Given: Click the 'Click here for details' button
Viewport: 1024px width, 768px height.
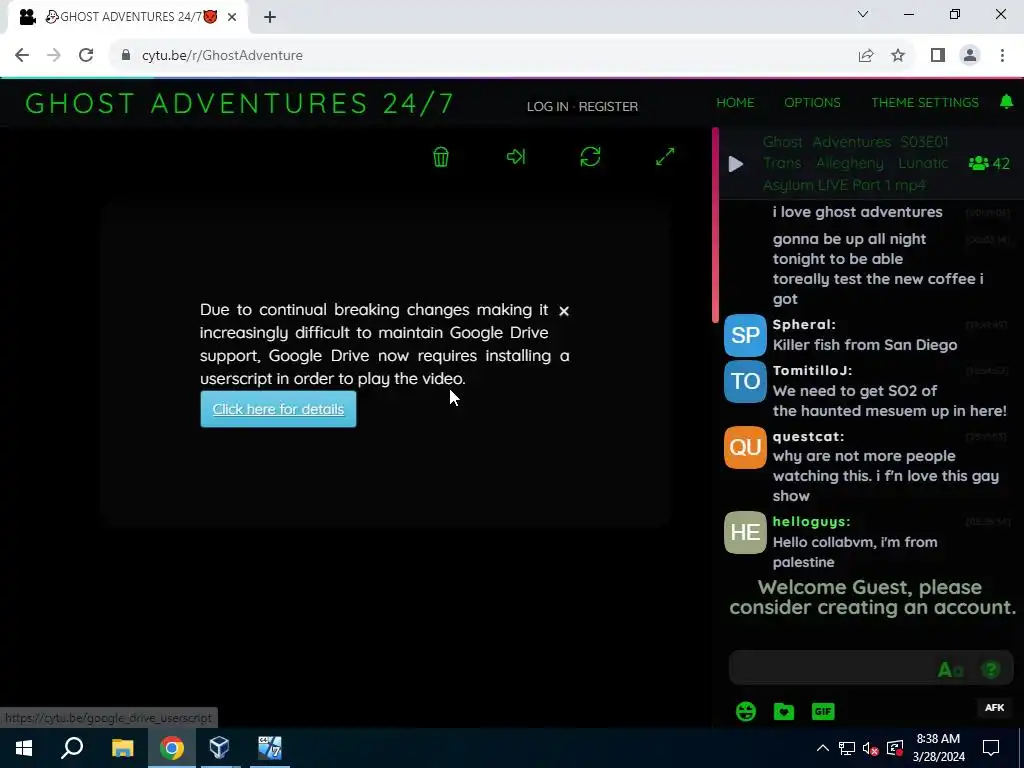Looking at the screenshot, I should click(x=278, y=409).
